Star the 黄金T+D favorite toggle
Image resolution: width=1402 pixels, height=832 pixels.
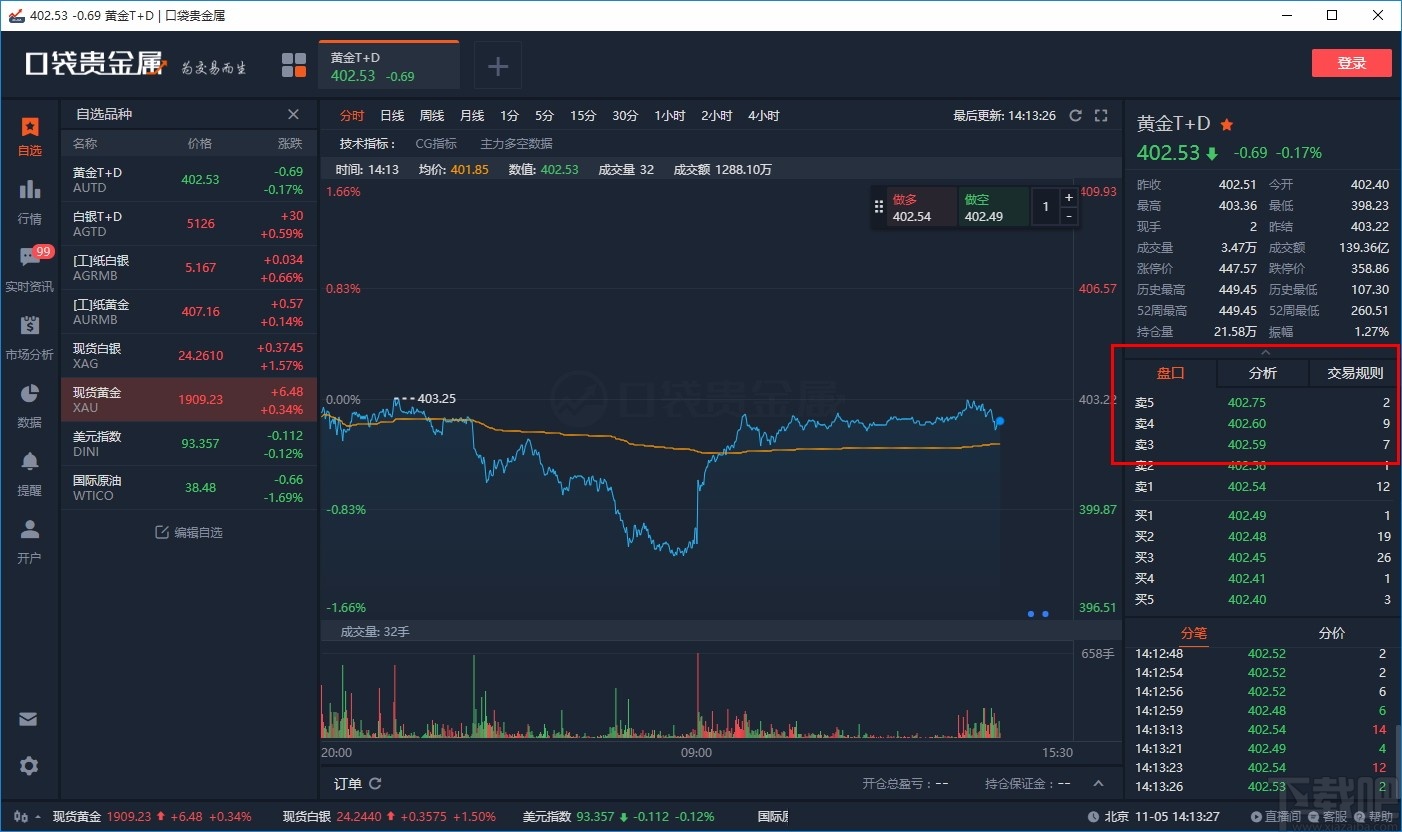[1227, 124]
